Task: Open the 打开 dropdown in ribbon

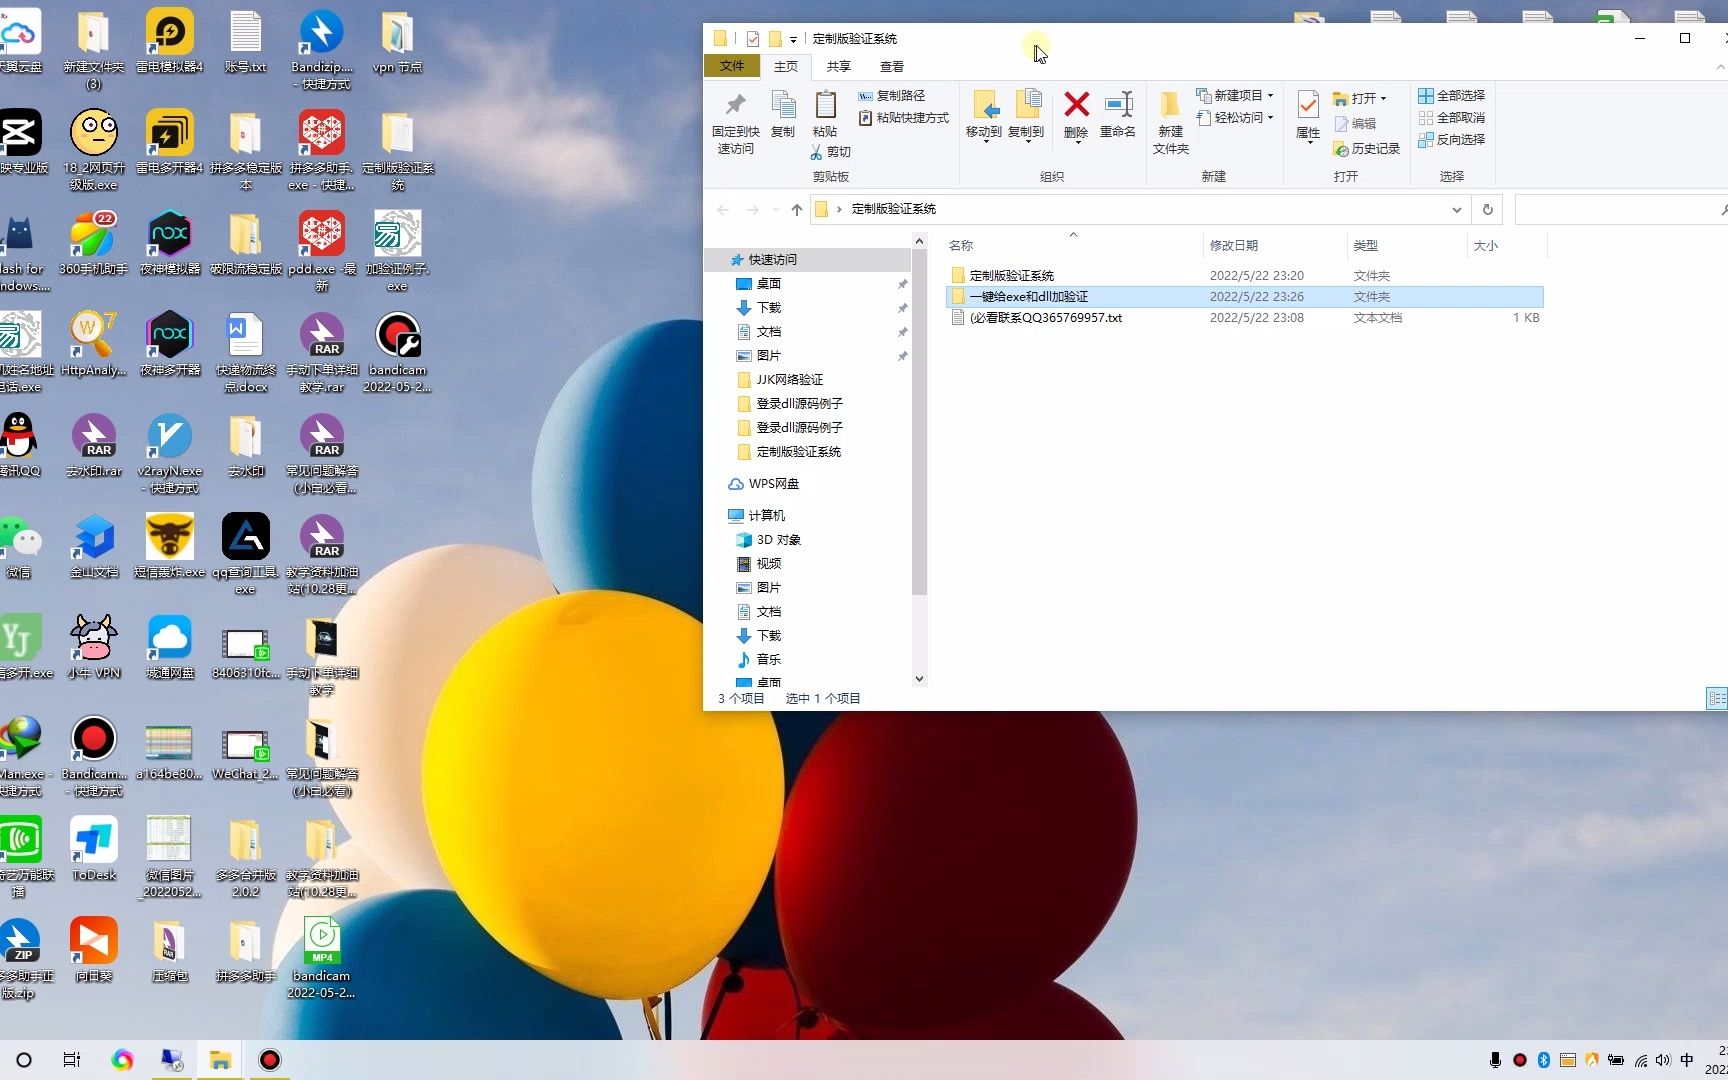Action: [x=1360, y=99]
